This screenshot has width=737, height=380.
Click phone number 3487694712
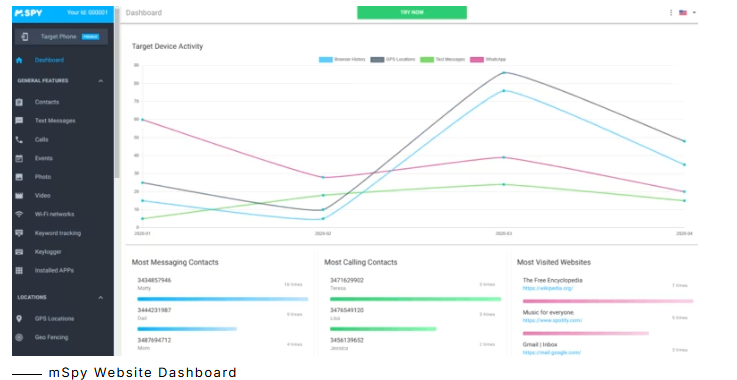point(154,340)
